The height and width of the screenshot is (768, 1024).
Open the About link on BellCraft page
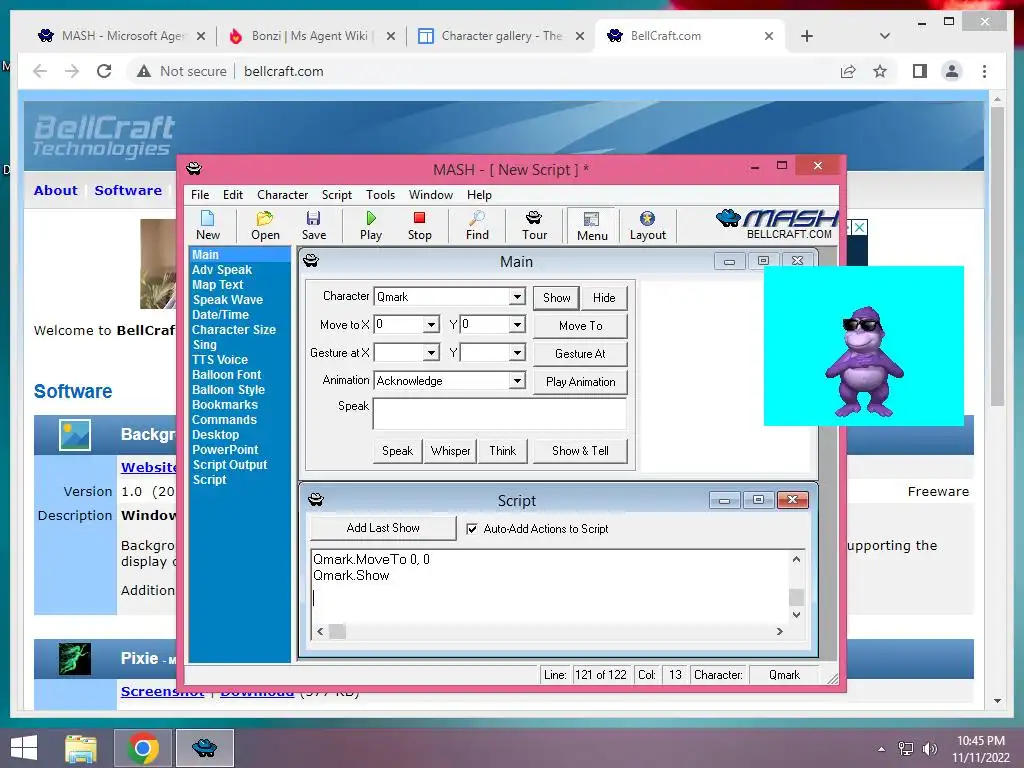coord(56,190)
